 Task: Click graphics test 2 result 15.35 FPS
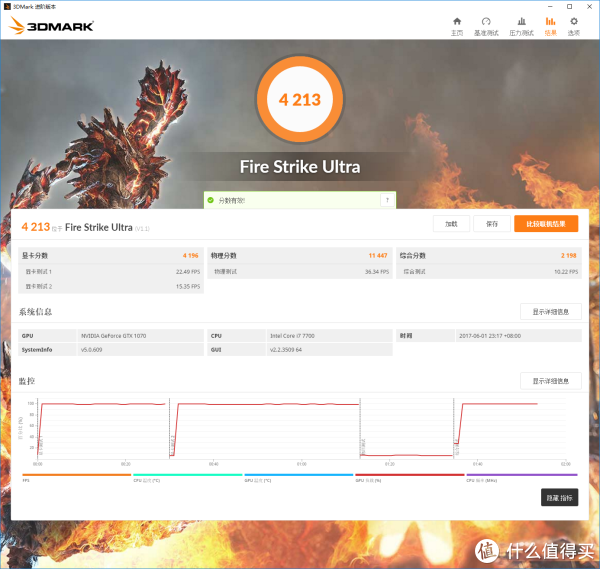pos(188,286)
